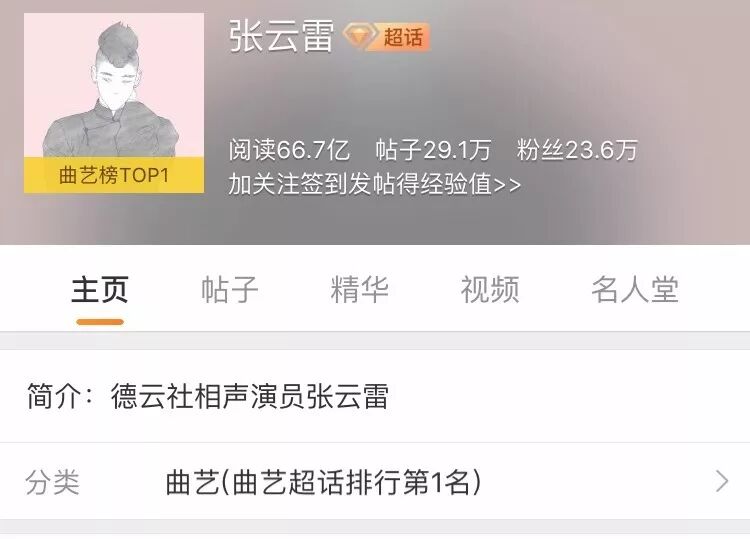Click the 分类 label
This screenshot has width=750, height=539.
53,482
